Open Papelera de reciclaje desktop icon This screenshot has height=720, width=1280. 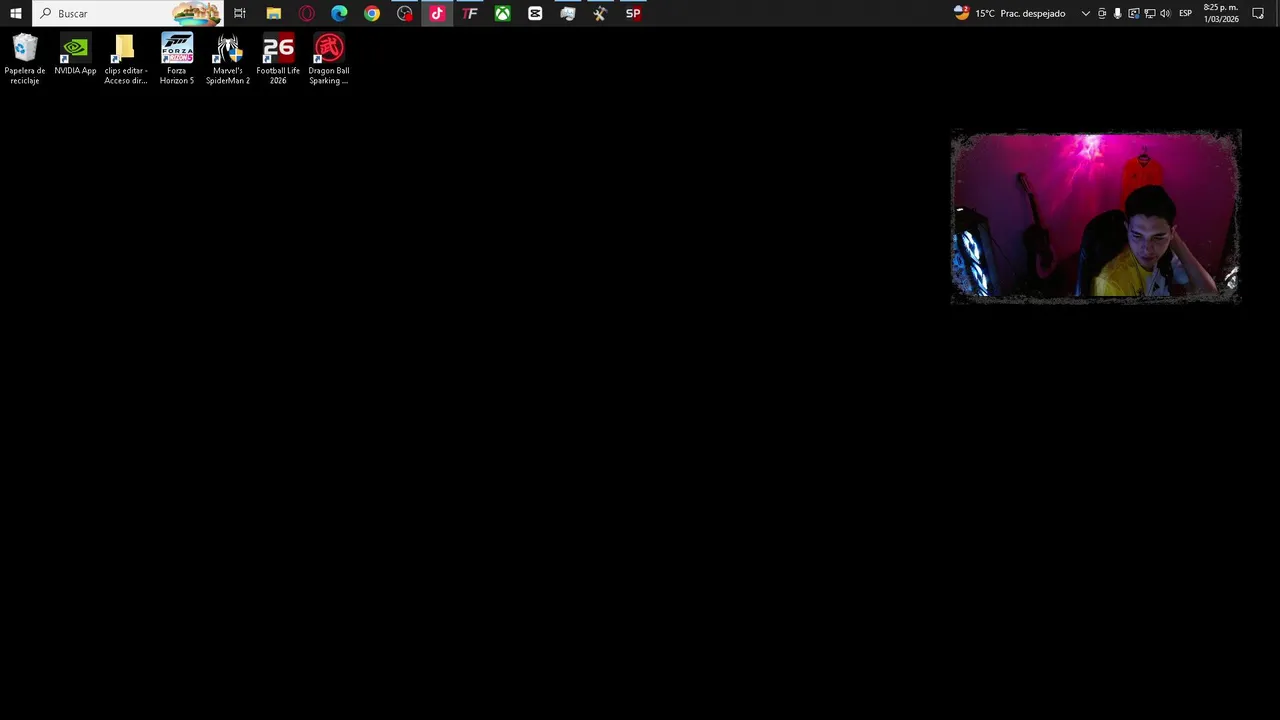pyautogui.click(x=25, y=59)
